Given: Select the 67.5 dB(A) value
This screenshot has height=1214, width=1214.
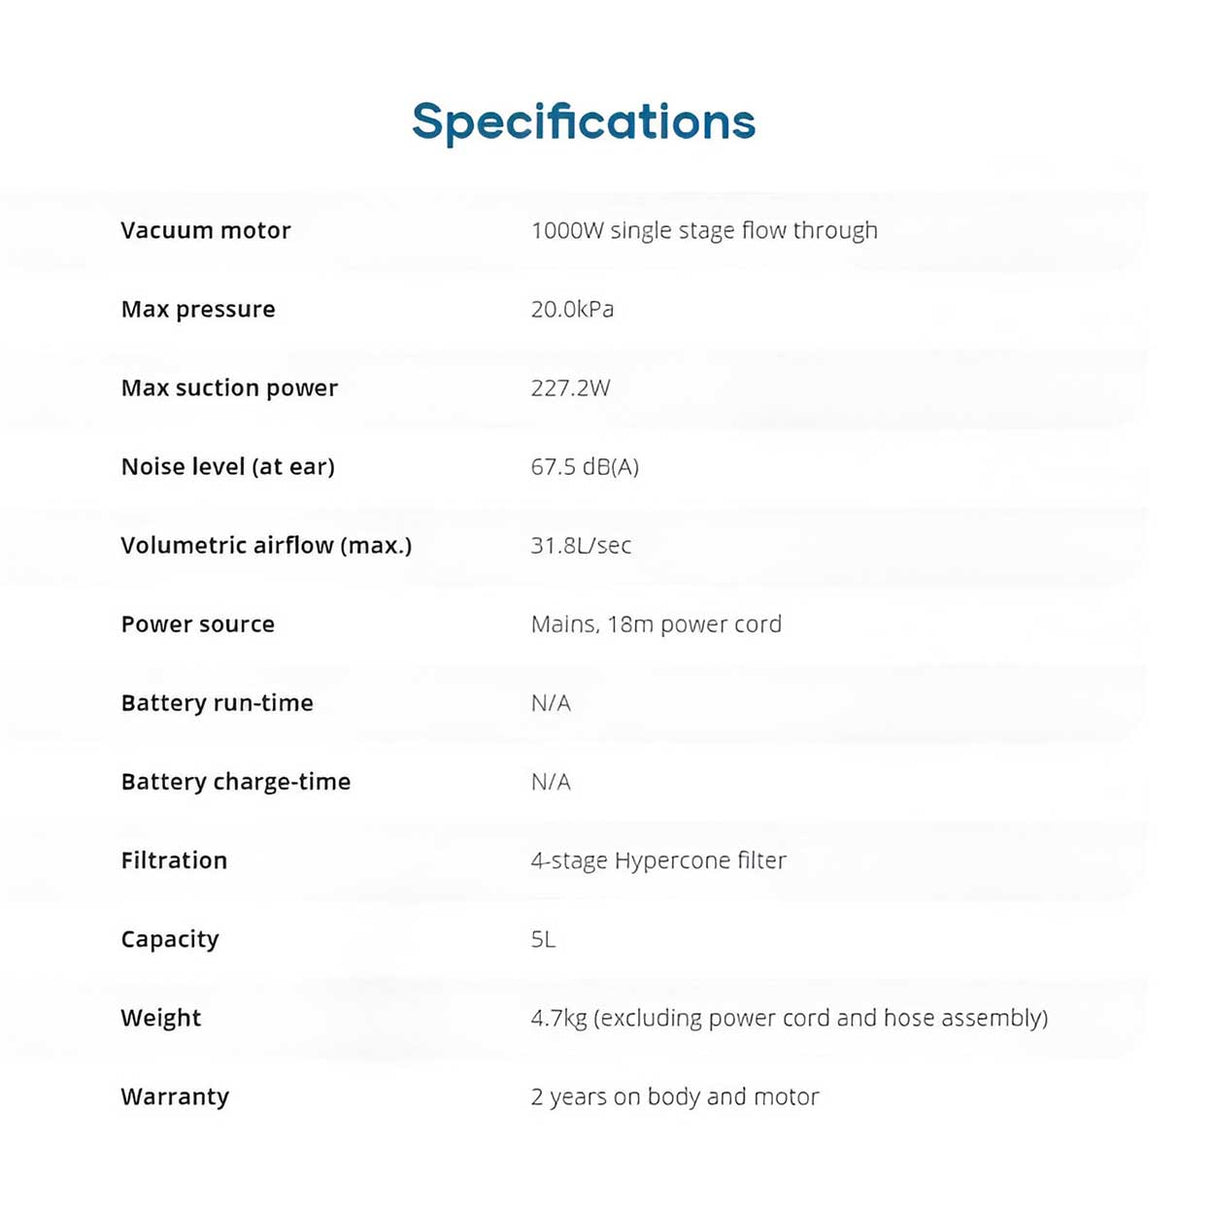Looking at the screenshot, I should [x=584, y=467].
